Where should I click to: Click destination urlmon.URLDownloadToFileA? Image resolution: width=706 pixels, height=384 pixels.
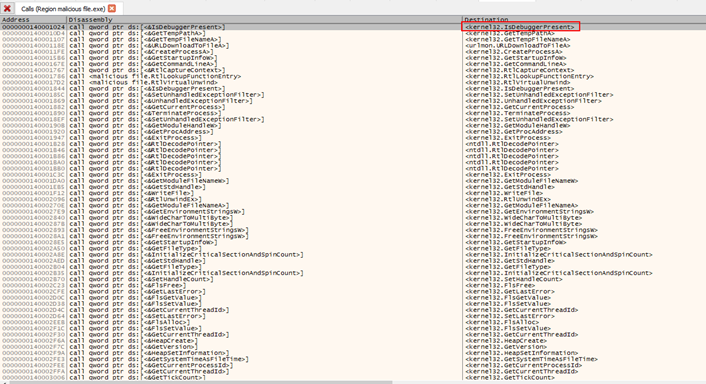pos(518,45)
